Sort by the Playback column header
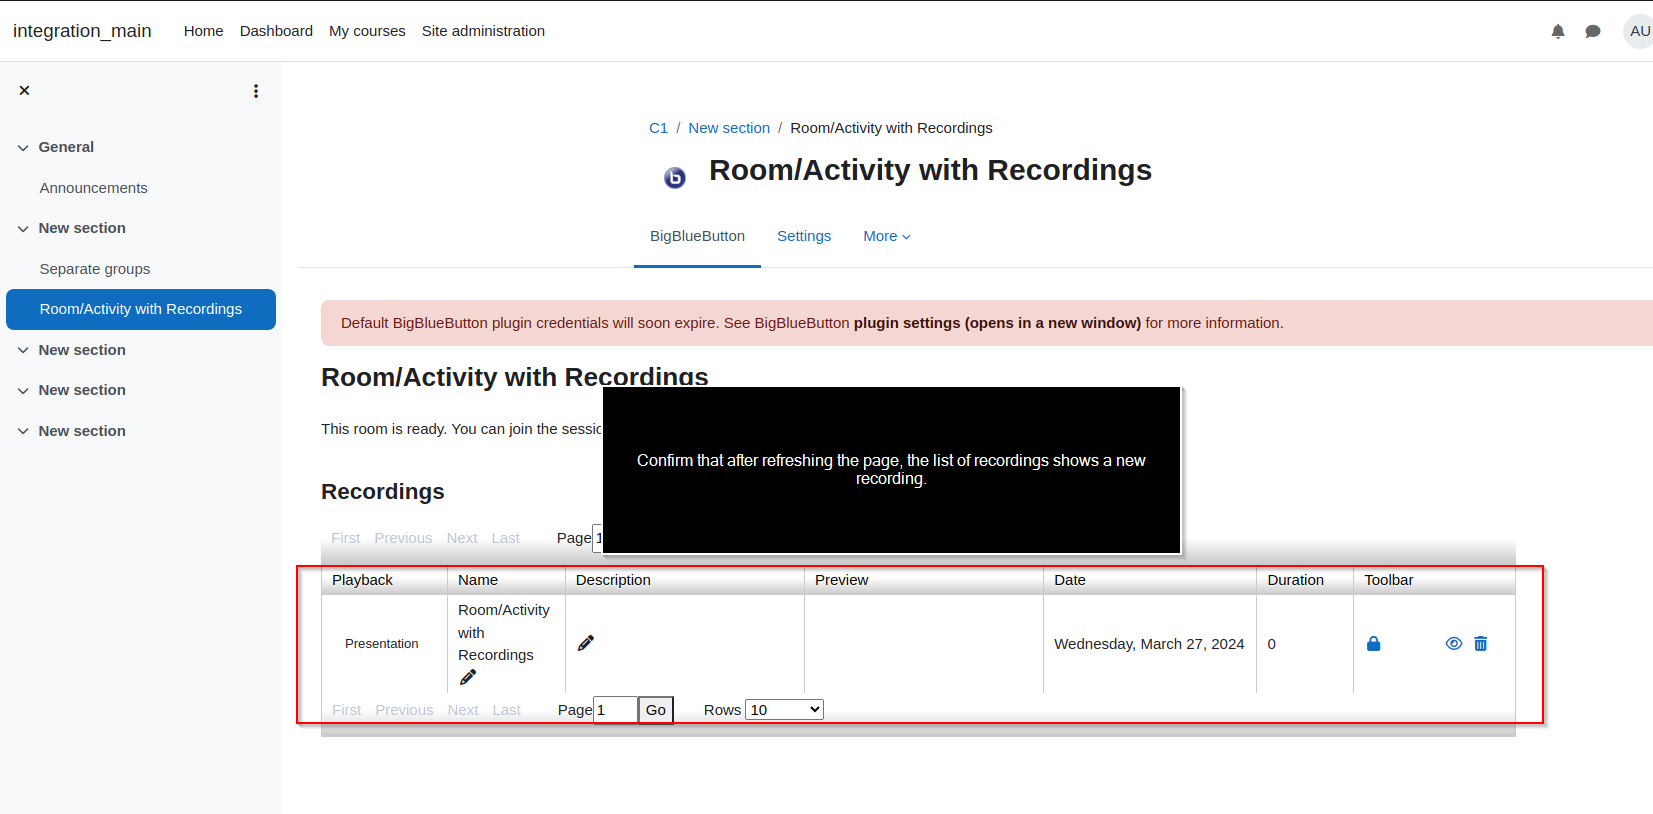The width and height of the screenshot is (1653, 814). (362, 580)
